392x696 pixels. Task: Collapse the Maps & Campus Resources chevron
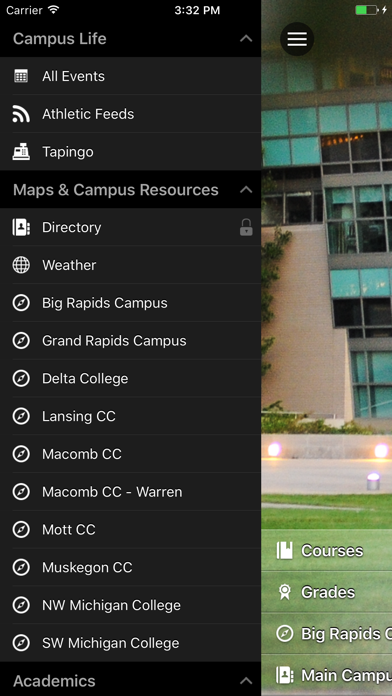pyautogui.click(x=246, y=190)
